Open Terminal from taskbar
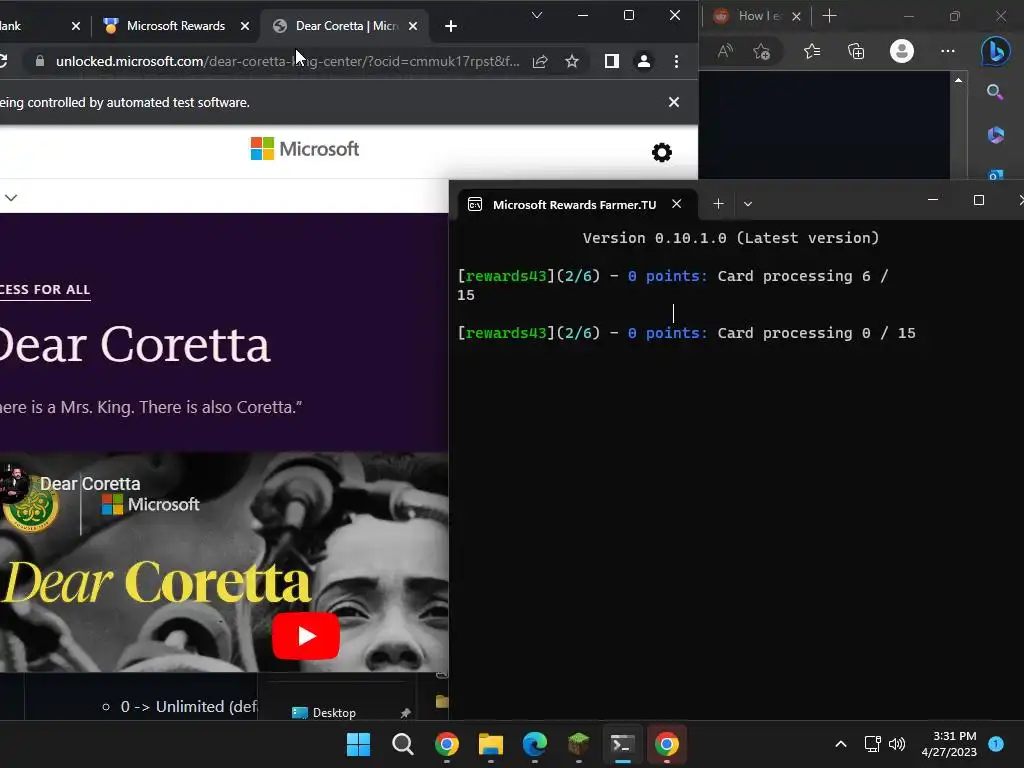This screenshot has width=1024, height=768. click(x=622, y=744)
